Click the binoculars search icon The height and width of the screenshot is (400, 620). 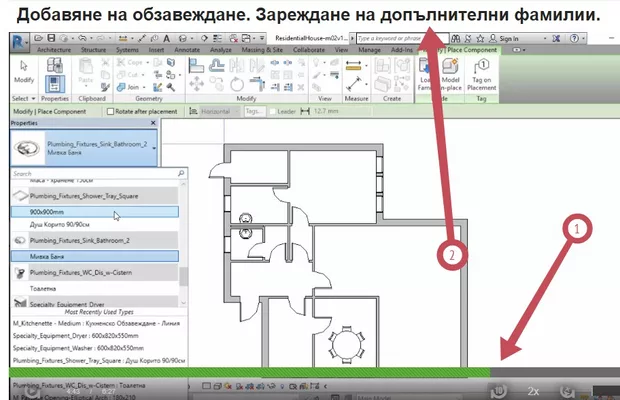456,38
